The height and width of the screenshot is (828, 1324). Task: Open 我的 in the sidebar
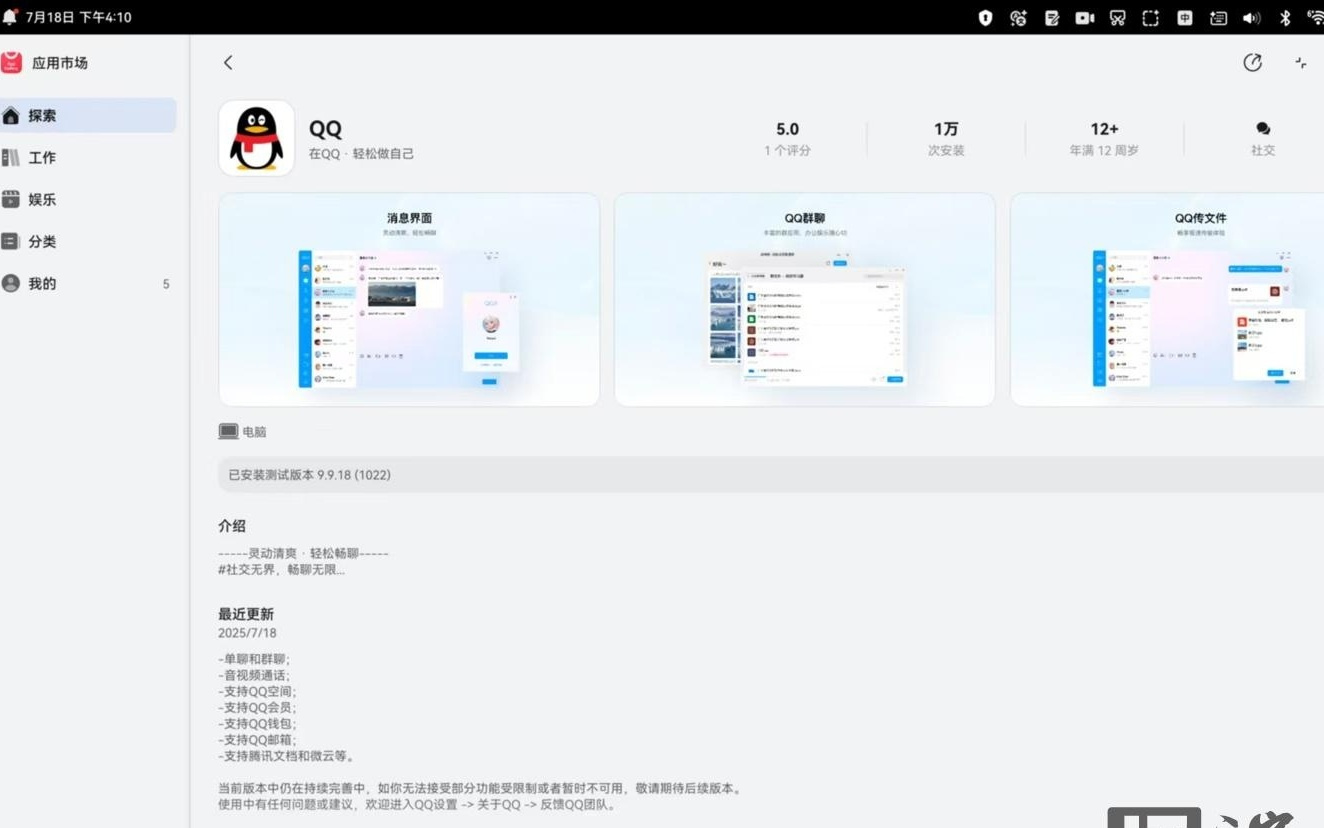pyautogui.click(x=88, y=283)
